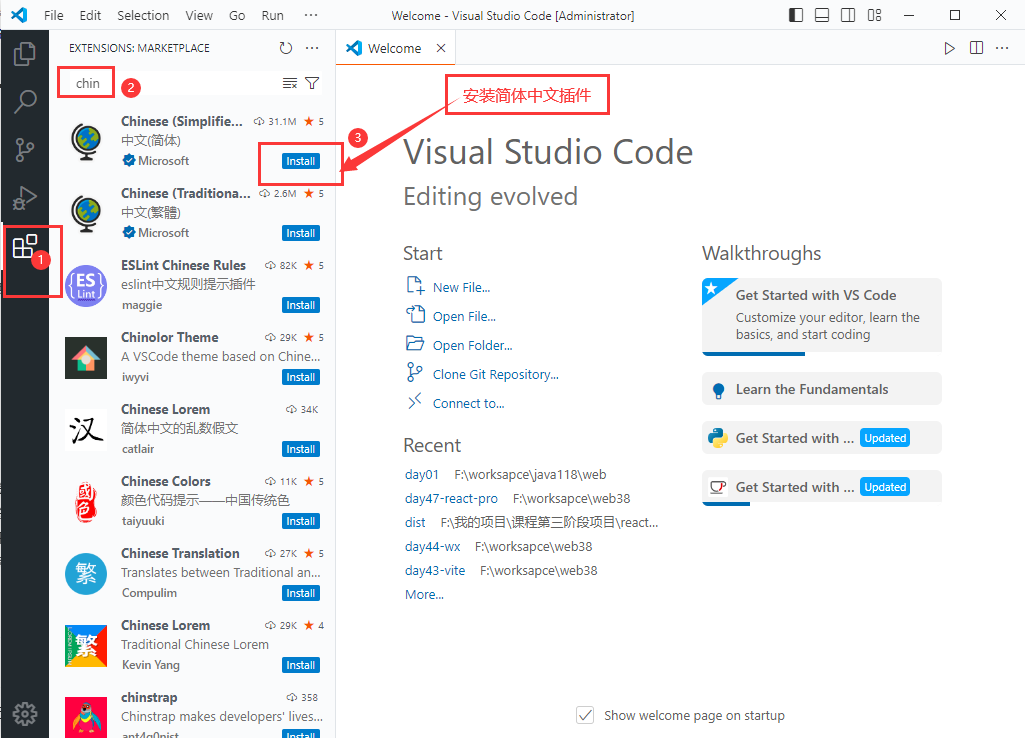This screenshot has height=738, width=1025.
Task: Open recent folder day44-wx
Action: point(433,546)
